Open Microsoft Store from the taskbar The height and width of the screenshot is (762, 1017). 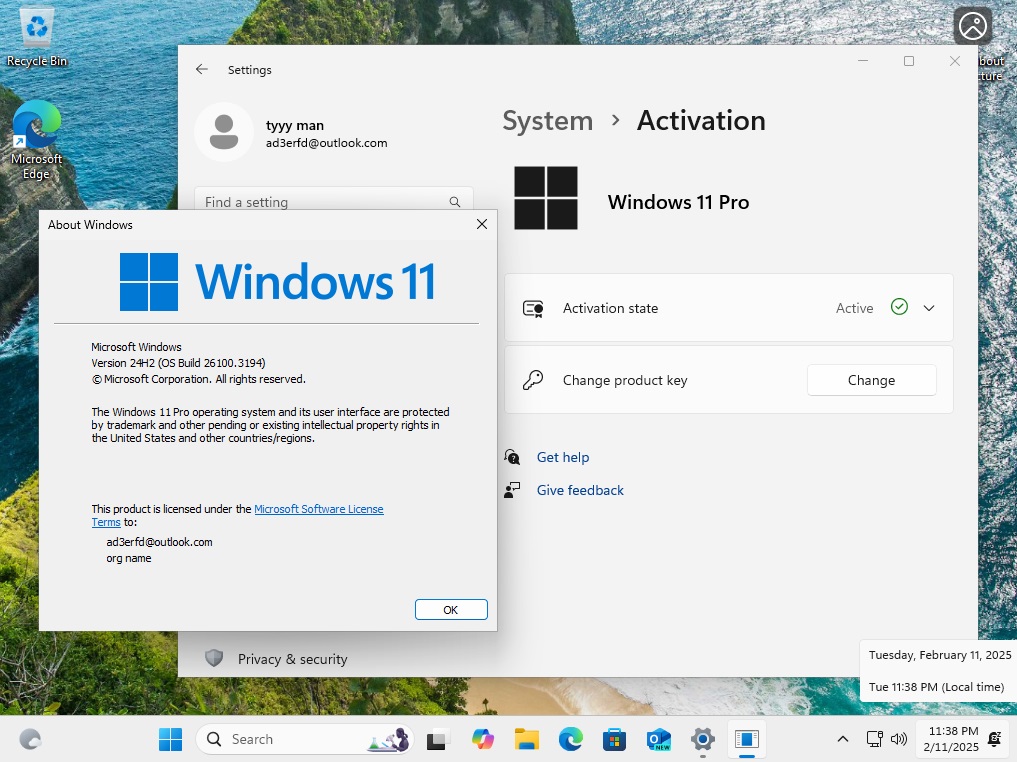click(614, 739)
